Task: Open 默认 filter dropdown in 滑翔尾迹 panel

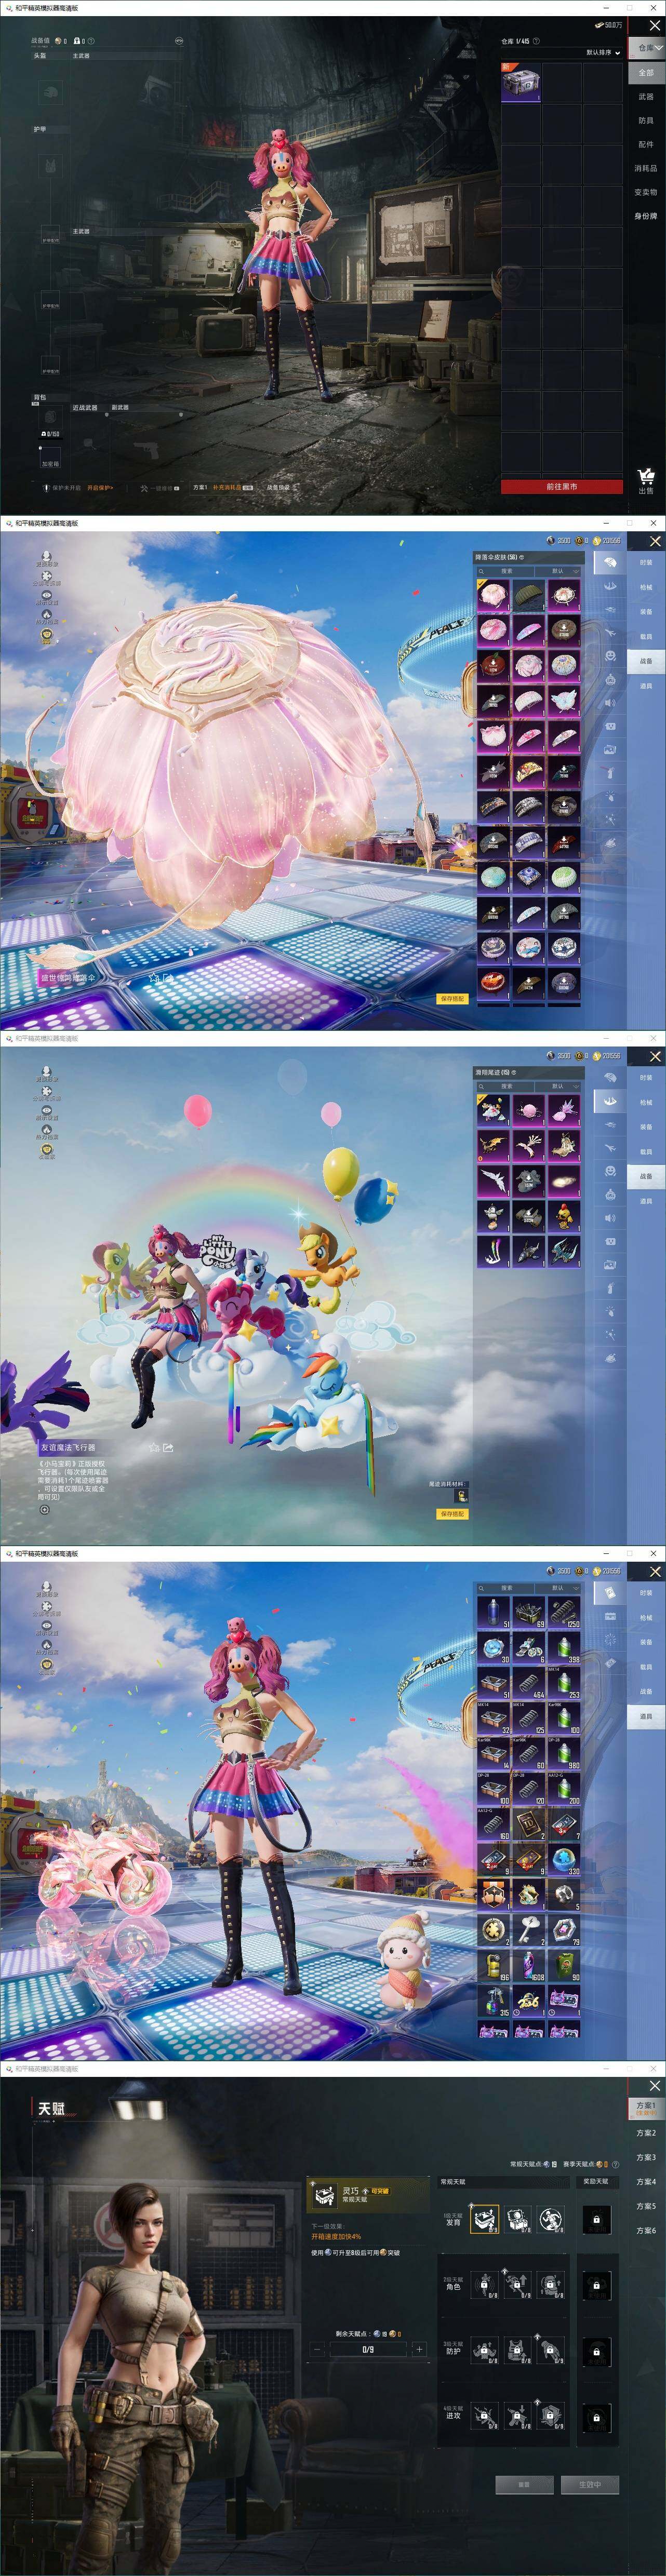Action: (x=559, y=1086)
